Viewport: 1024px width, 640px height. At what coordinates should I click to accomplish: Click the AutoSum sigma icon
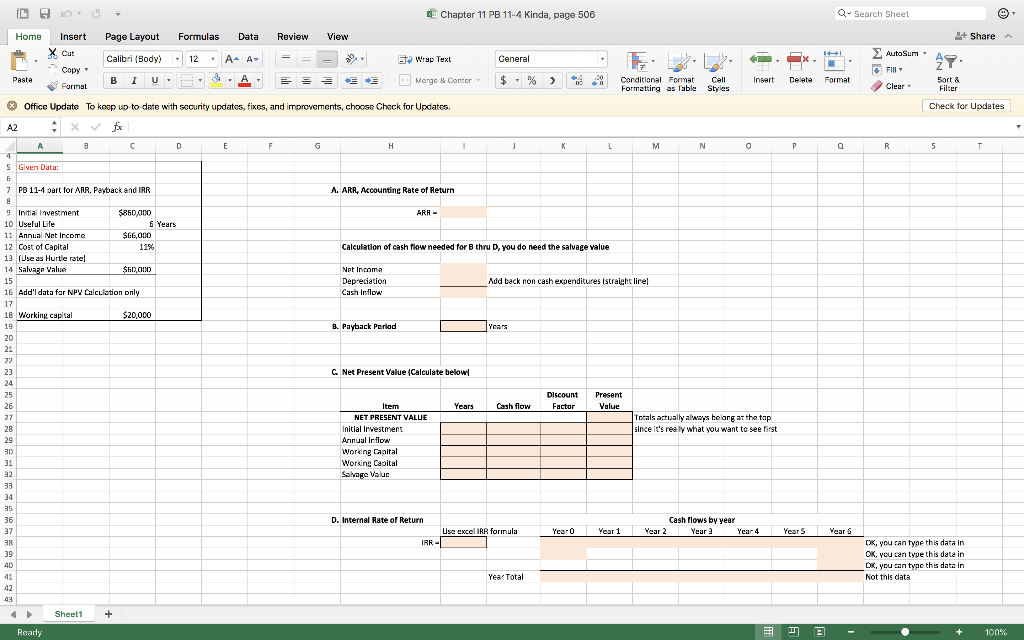(877, 53)
